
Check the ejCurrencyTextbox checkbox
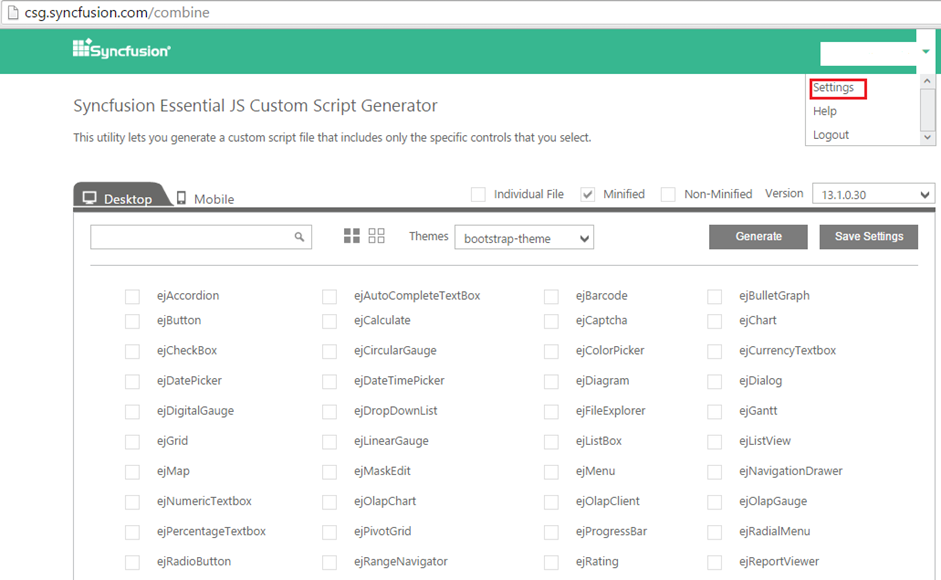click(x=714, y=351)
